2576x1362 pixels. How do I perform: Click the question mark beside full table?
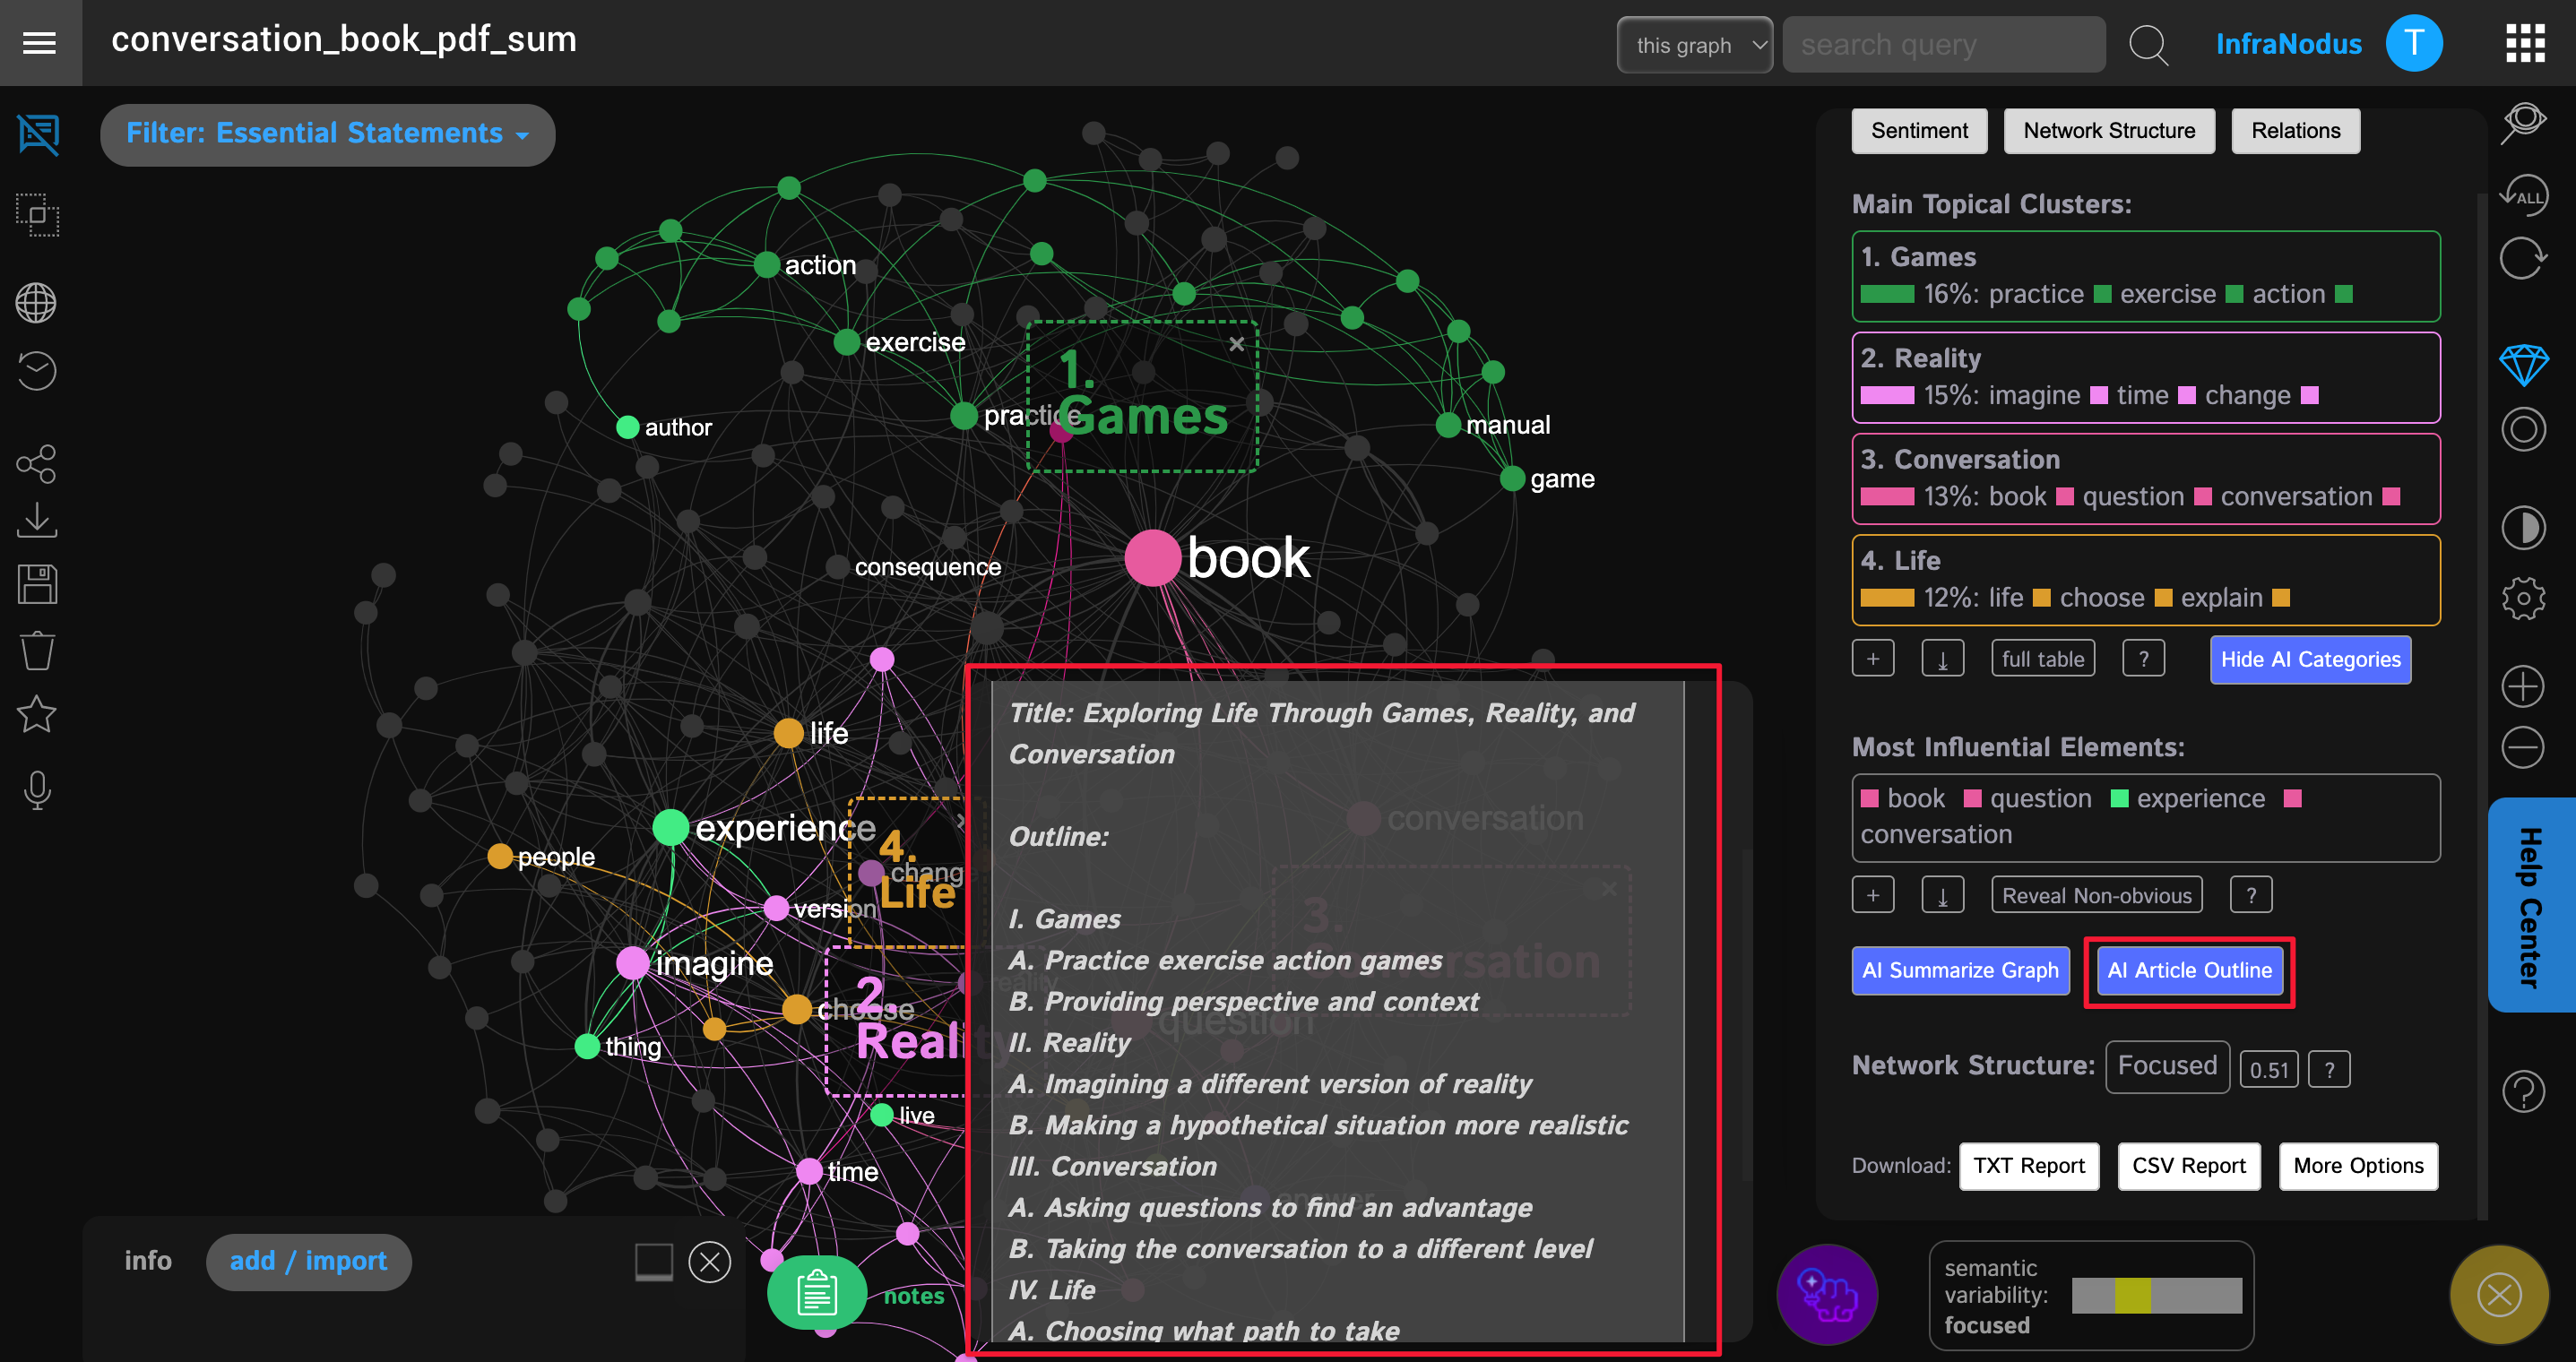(x=2144, y=659)
